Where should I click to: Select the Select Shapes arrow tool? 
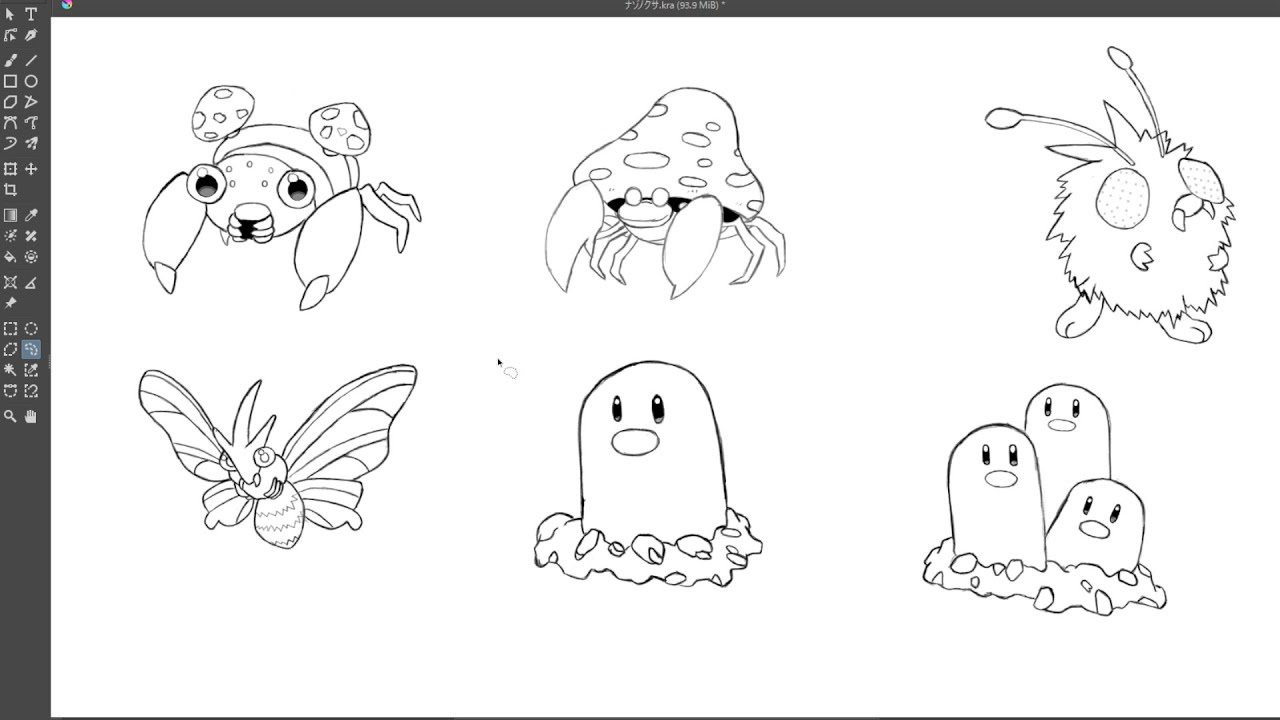tap(10, 15)
